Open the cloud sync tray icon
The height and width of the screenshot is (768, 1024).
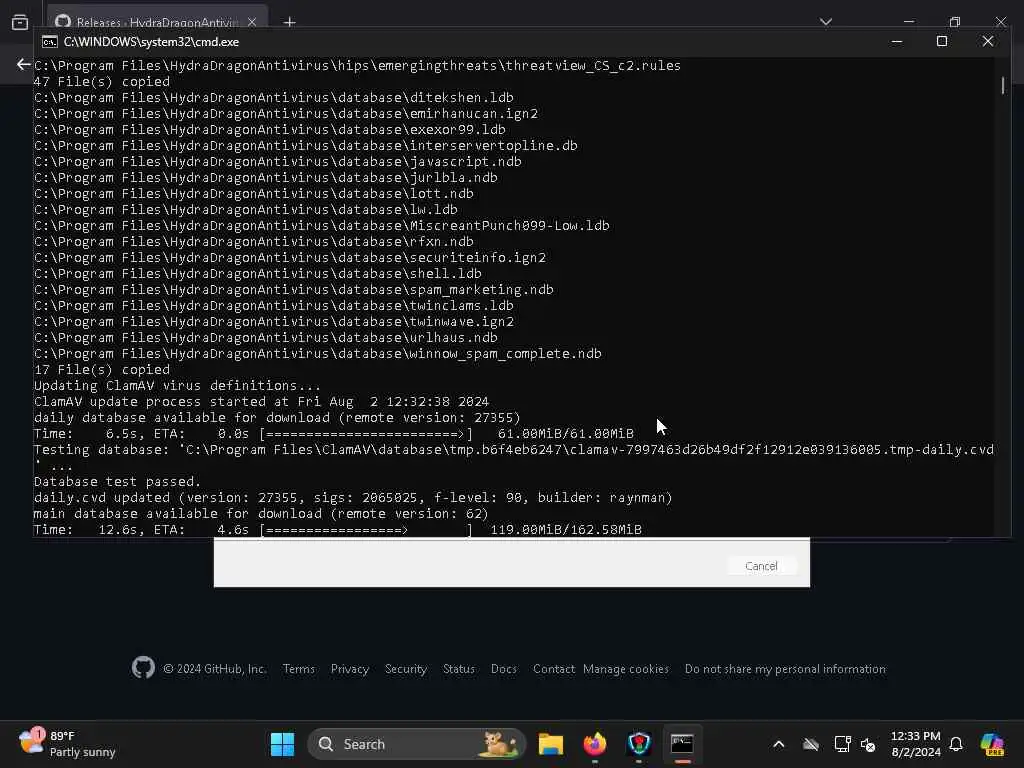click(810, 744)
